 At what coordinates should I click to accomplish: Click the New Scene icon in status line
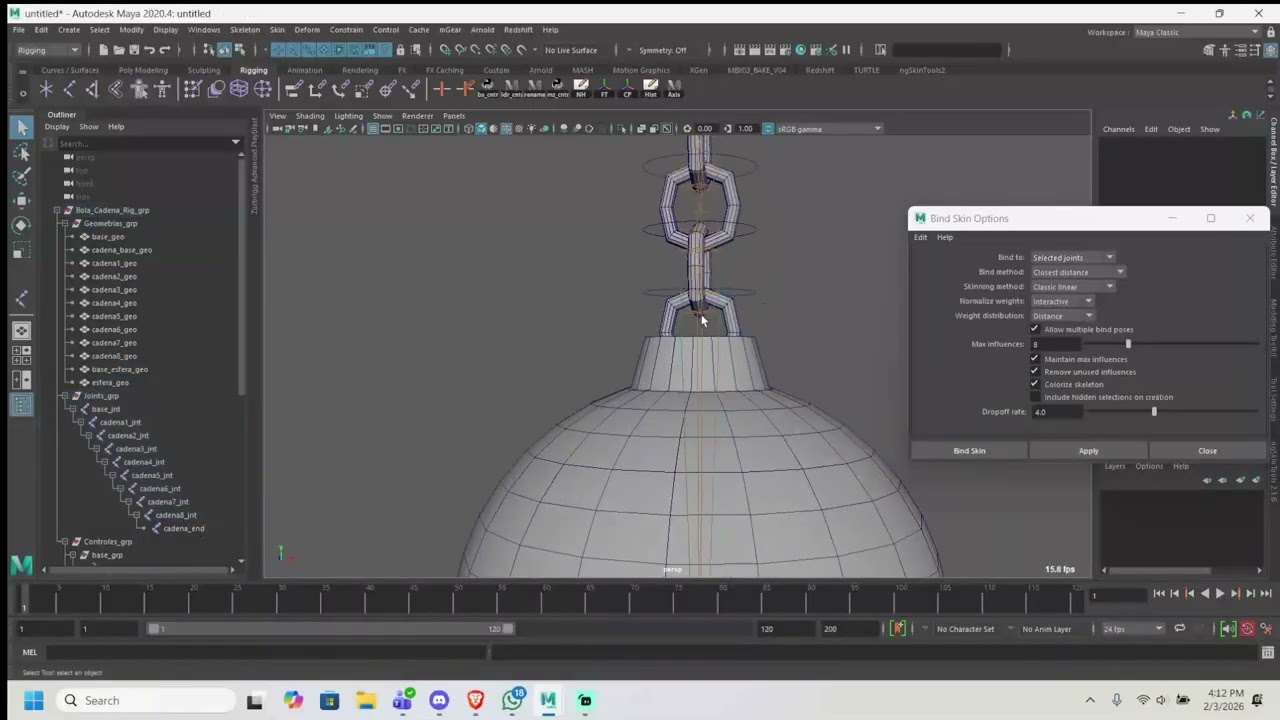pyautogui.click(x=103, y=50)
